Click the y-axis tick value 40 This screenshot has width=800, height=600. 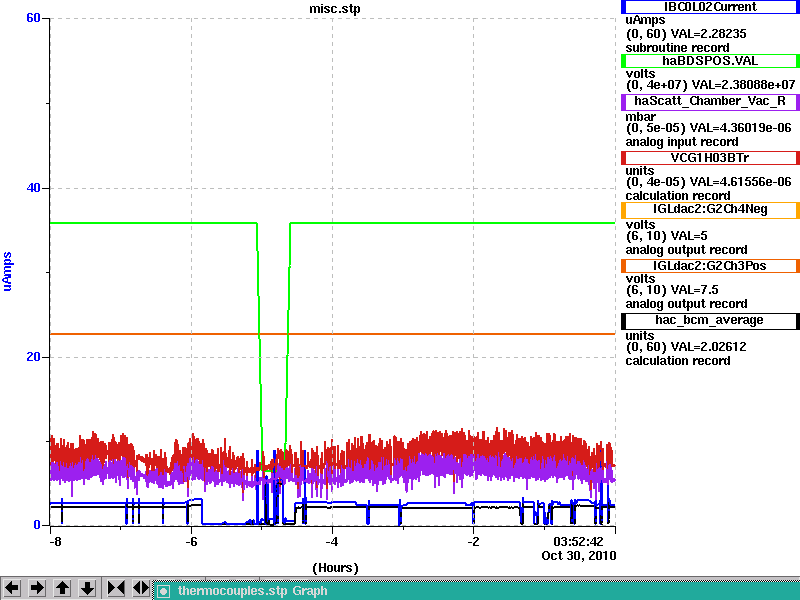click(33, 188)
